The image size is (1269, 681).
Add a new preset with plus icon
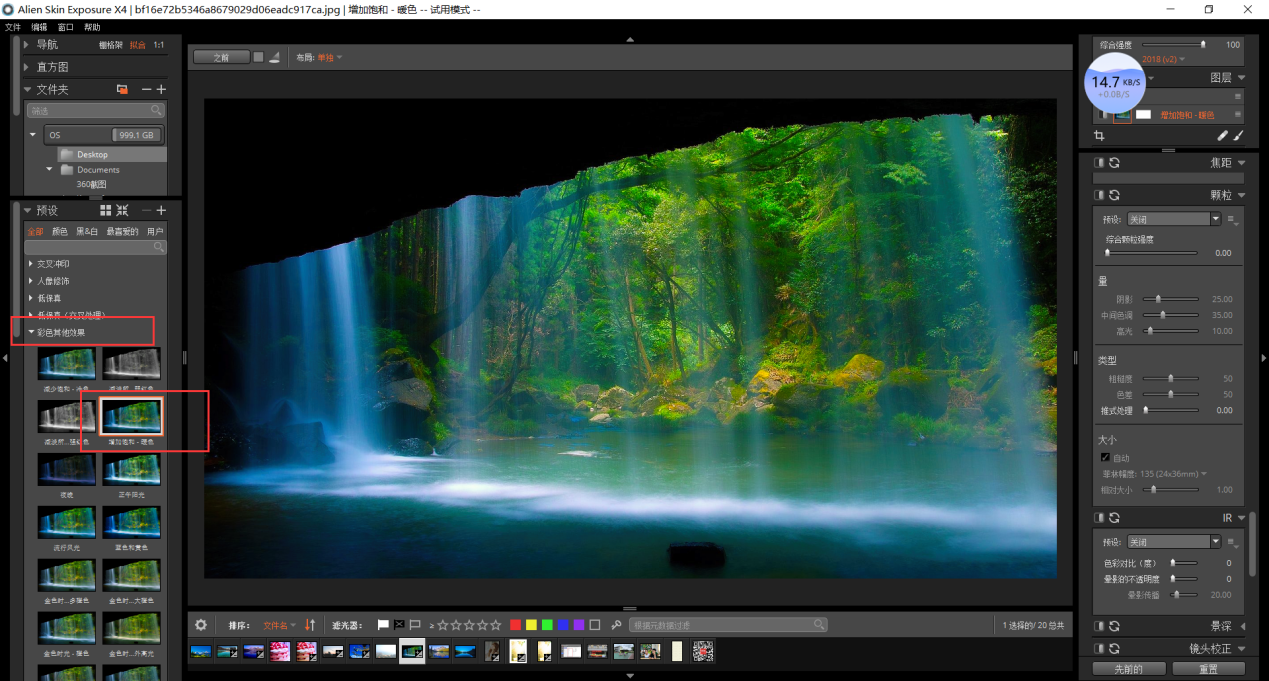161,210
